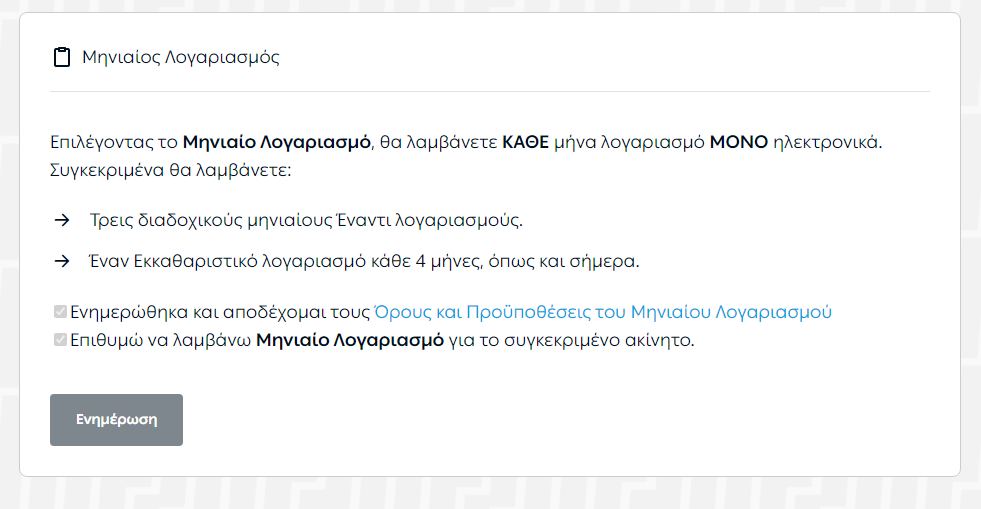Click the clipboard icon beside Μηνιαίος Λογαριασμός

61,57
